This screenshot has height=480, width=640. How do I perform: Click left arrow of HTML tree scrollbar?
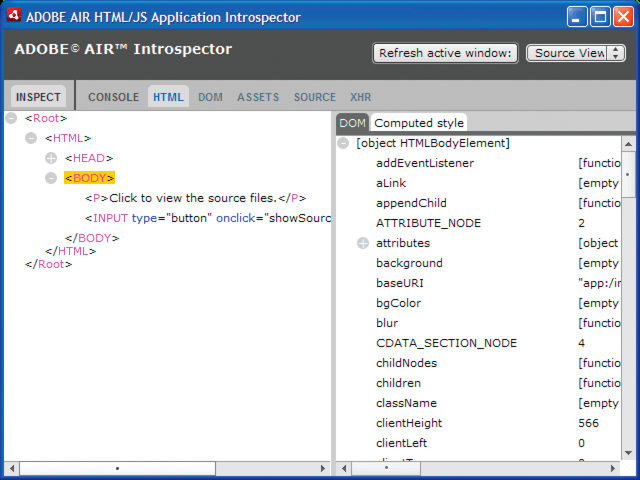tap(12, 468)
